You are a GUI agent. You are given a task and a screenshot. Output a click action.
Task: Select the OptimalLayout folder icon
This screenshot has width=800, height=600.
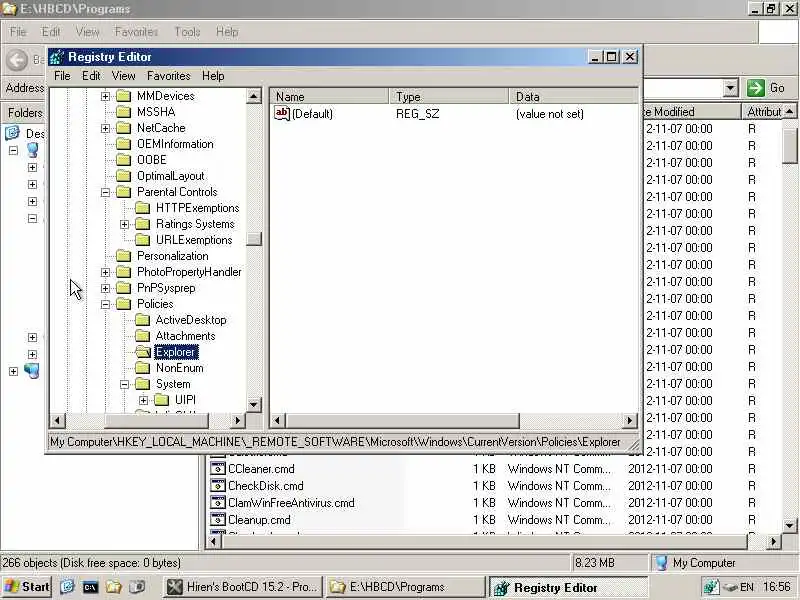pos(123,176)
